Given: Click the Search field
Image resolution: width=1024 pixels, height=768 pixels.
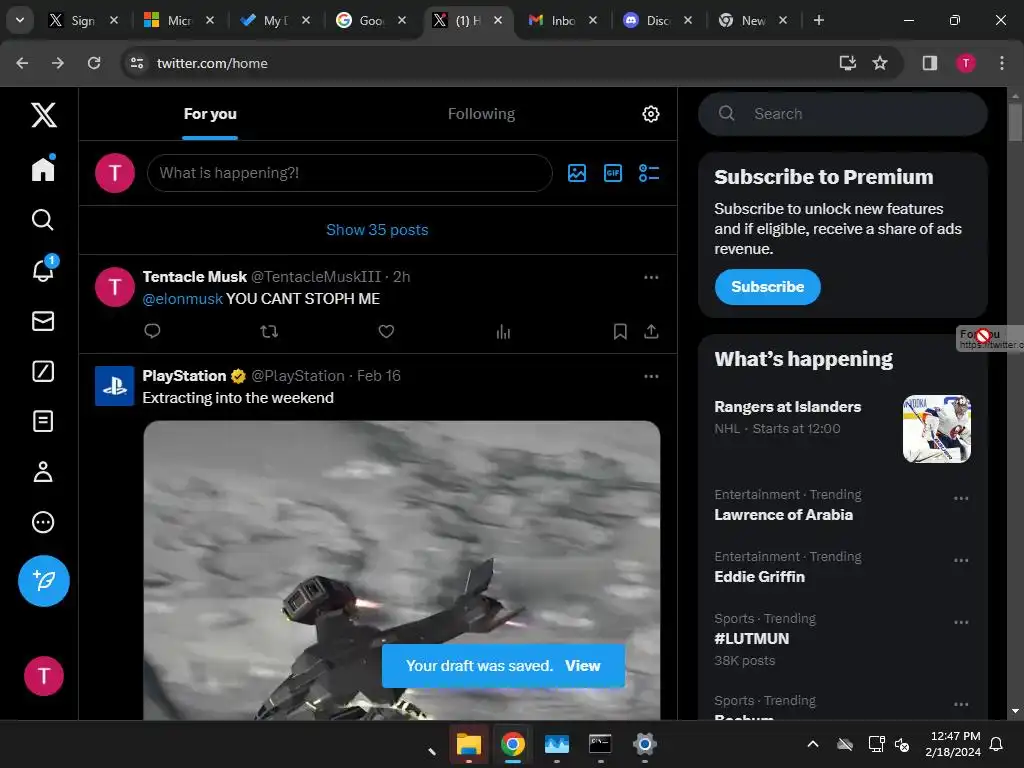Looking at the screenshot, I should [842, 114].
